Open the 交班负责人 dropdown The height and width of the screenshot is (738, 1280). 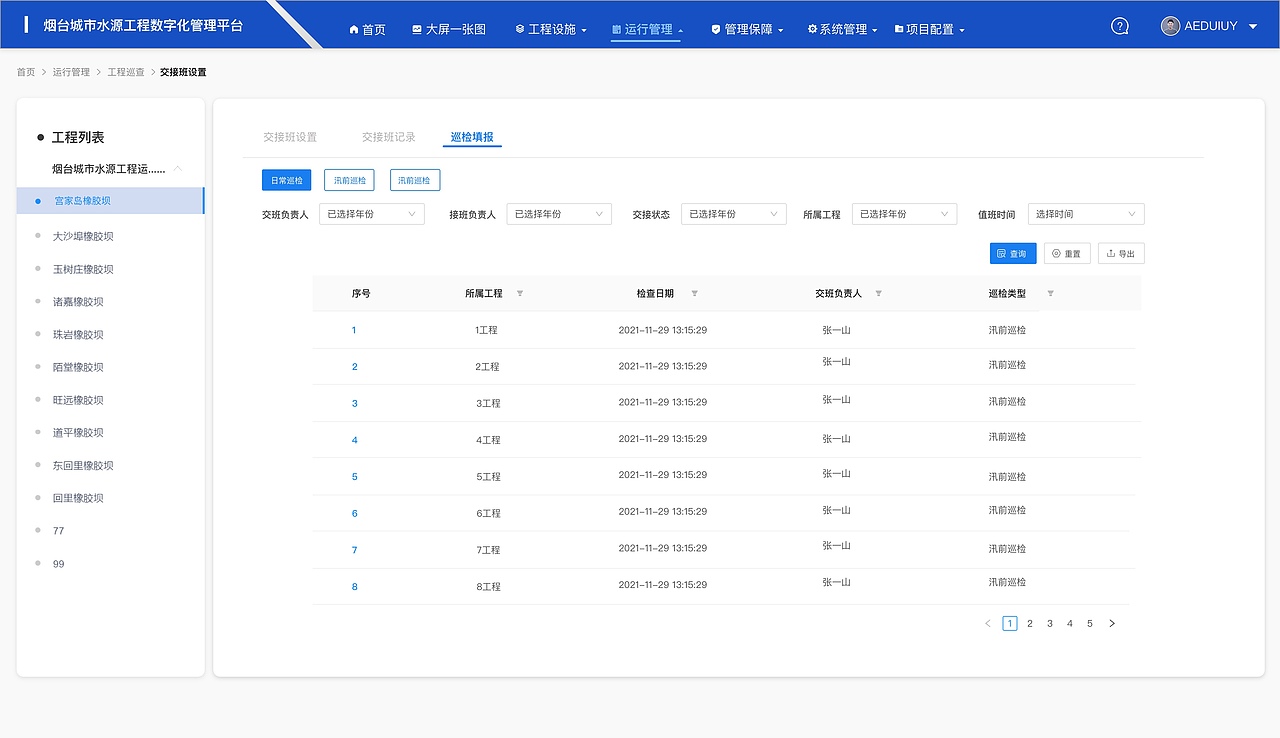point(372,214)
